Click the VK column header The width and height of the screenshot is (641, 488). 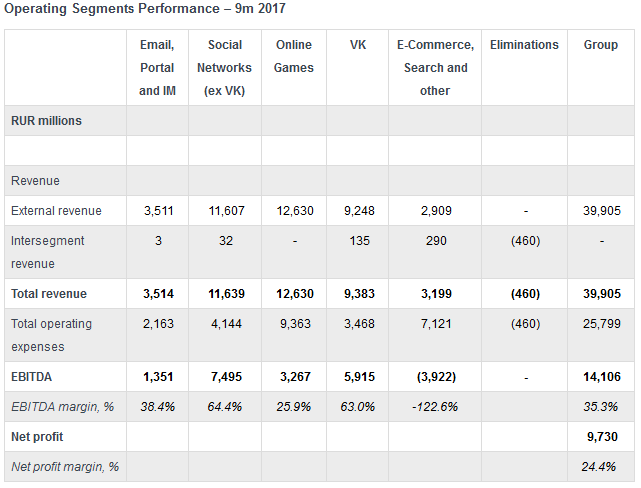pyautogui.click(x=358, y=45)
